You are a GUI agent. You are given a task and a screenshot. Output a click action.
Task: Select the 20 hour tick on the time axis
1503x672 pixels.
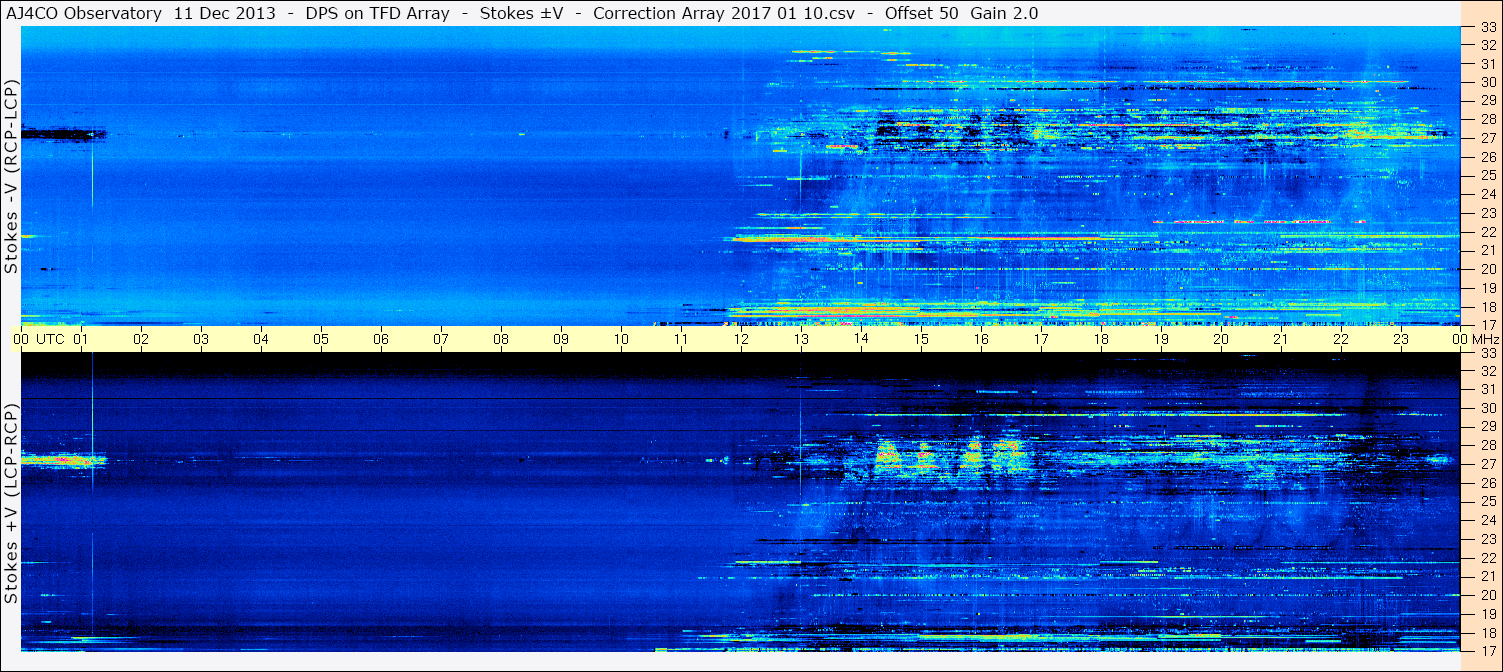coord(1221,339)
